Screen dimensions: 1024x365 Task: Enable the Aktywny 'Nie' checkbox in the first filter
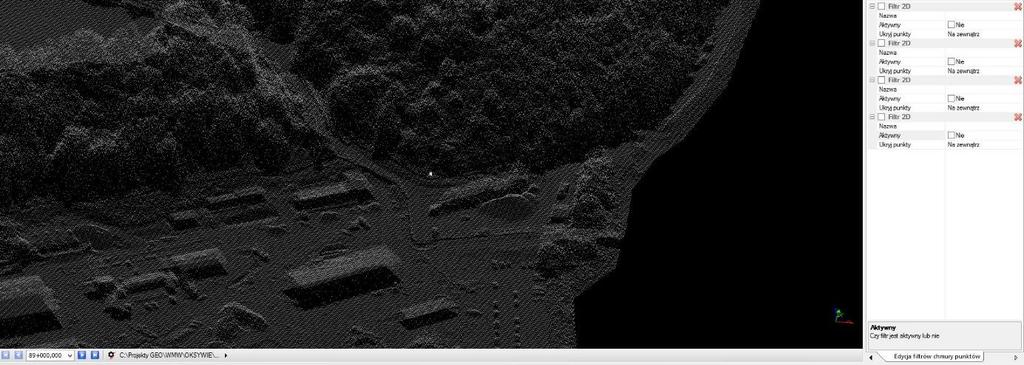click(x=952, y=25)
